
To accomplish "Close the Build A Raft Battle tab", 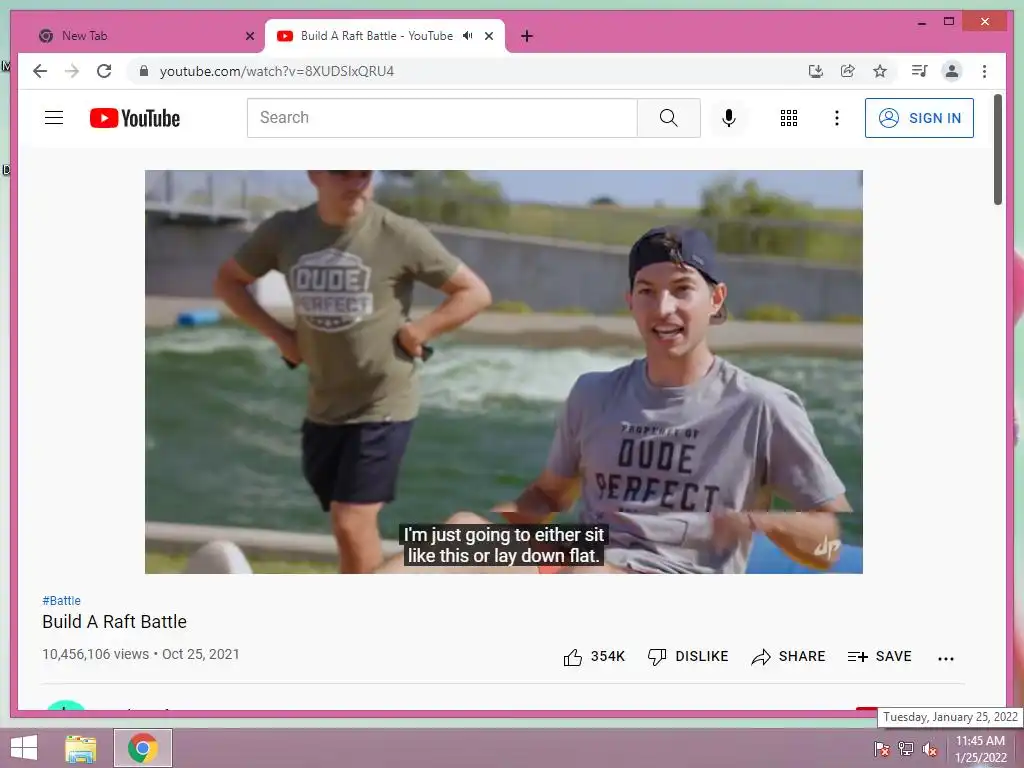I will (x=488, y=36).
